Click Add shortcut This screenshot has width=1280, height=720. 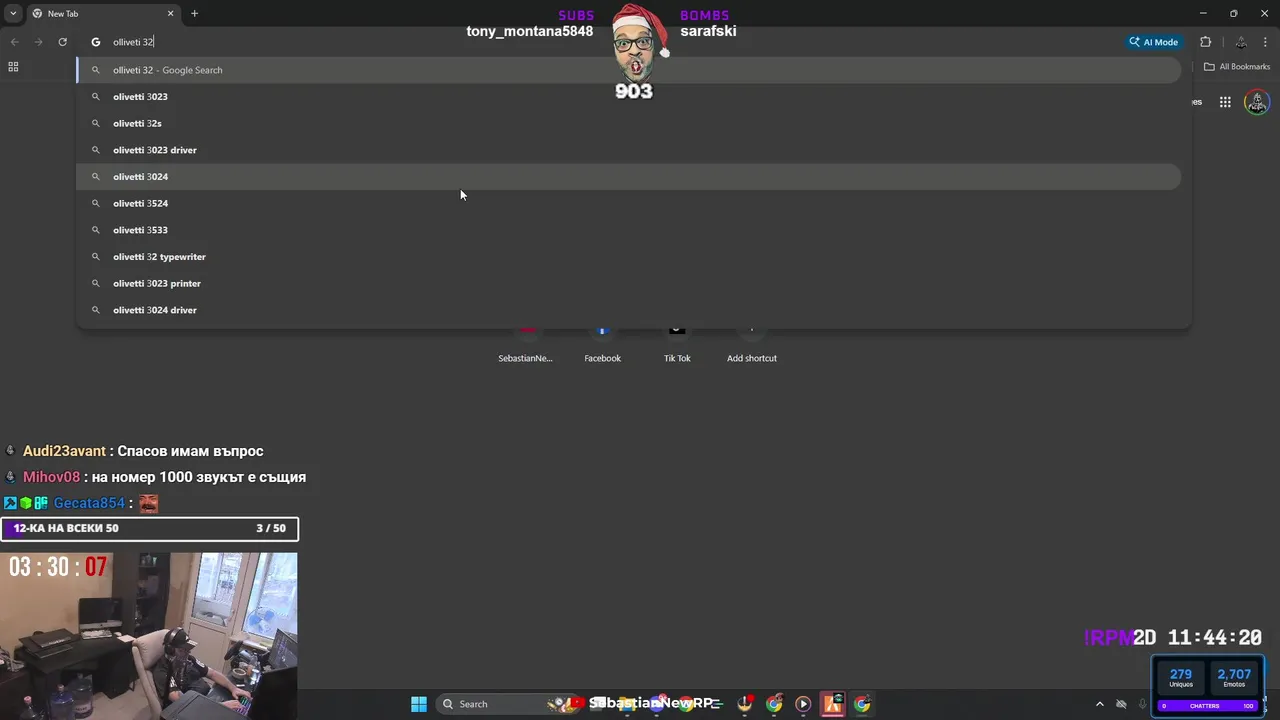[x=752, y=346]
